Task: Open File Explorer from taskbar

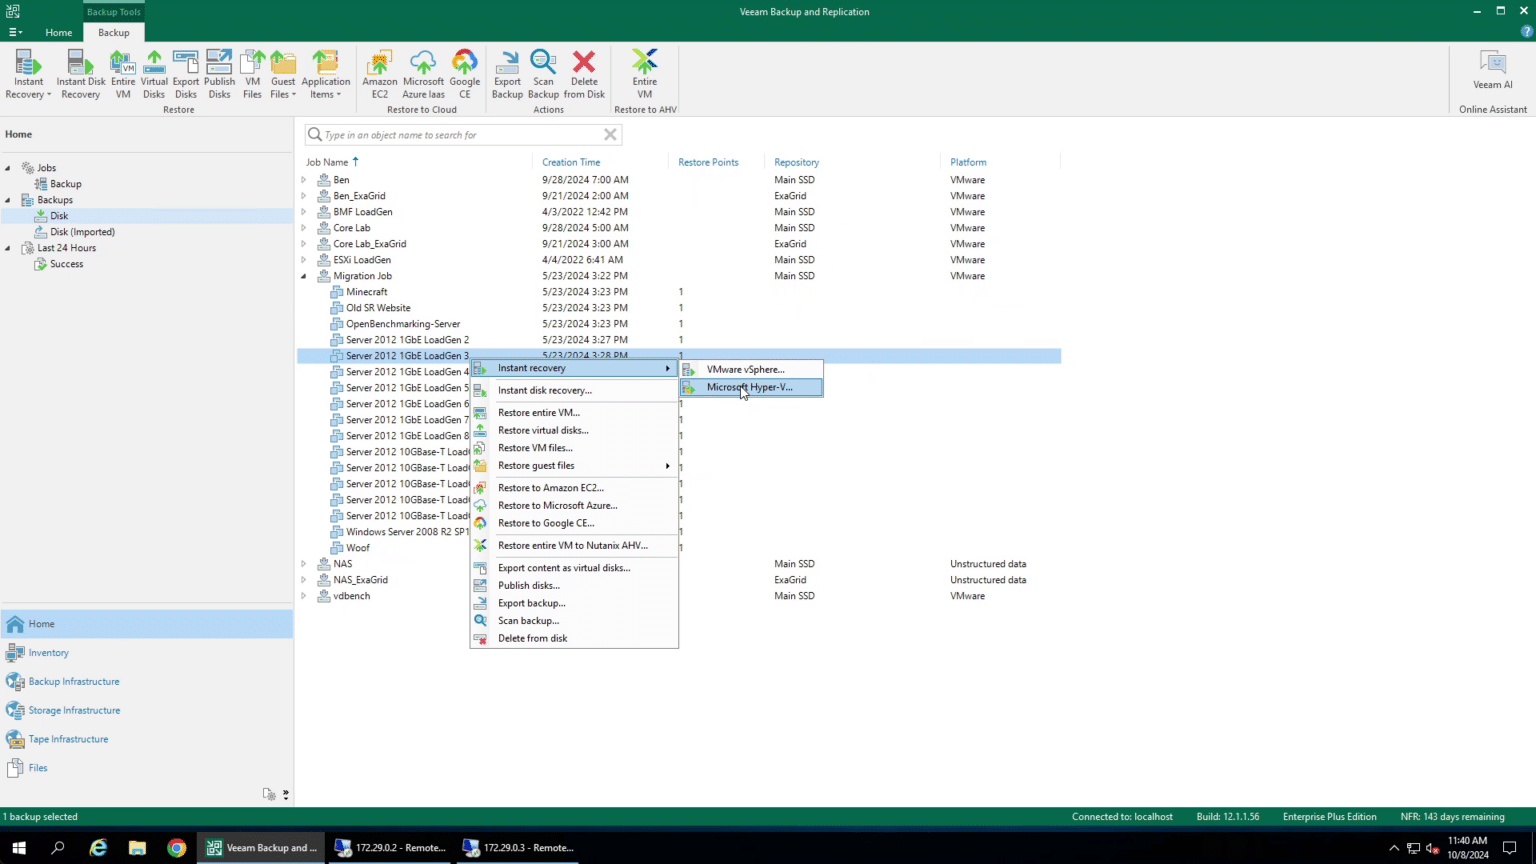Action: pos(137,848)
